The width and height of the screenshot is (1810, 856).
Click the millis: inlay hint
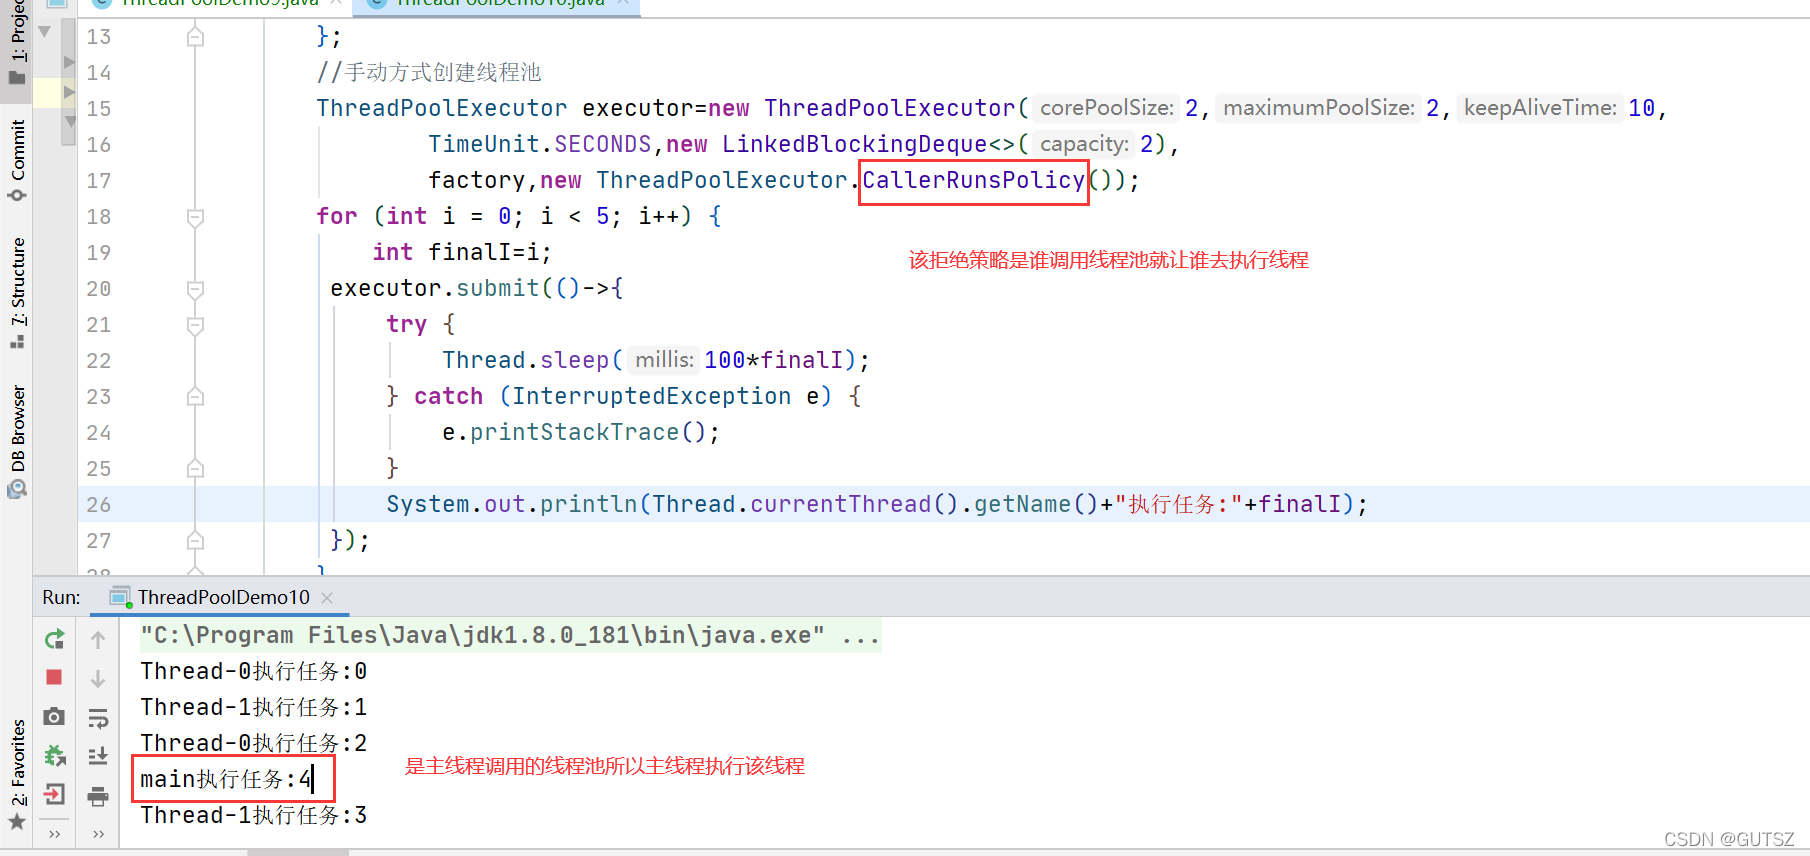pos(664,360)
